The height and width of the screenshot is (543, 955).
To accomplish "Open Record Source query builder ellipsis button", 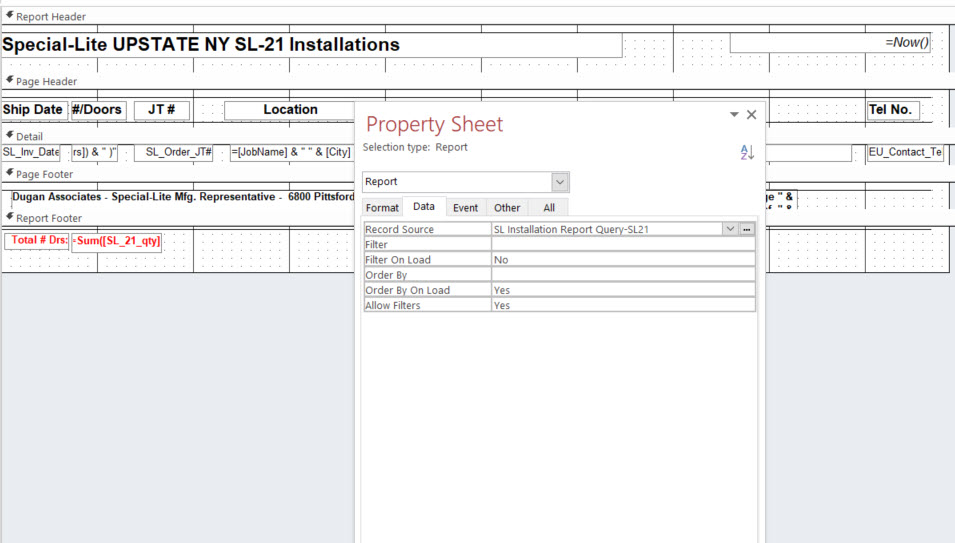I will 747,229.
